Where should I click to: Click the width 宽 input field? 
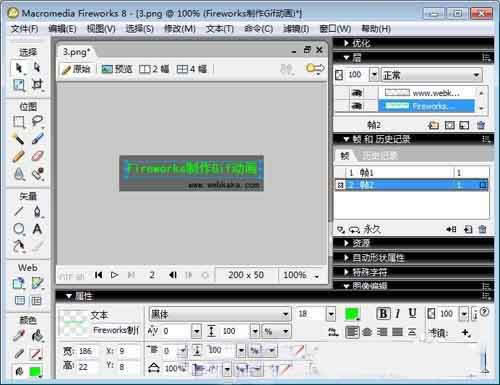87,351
